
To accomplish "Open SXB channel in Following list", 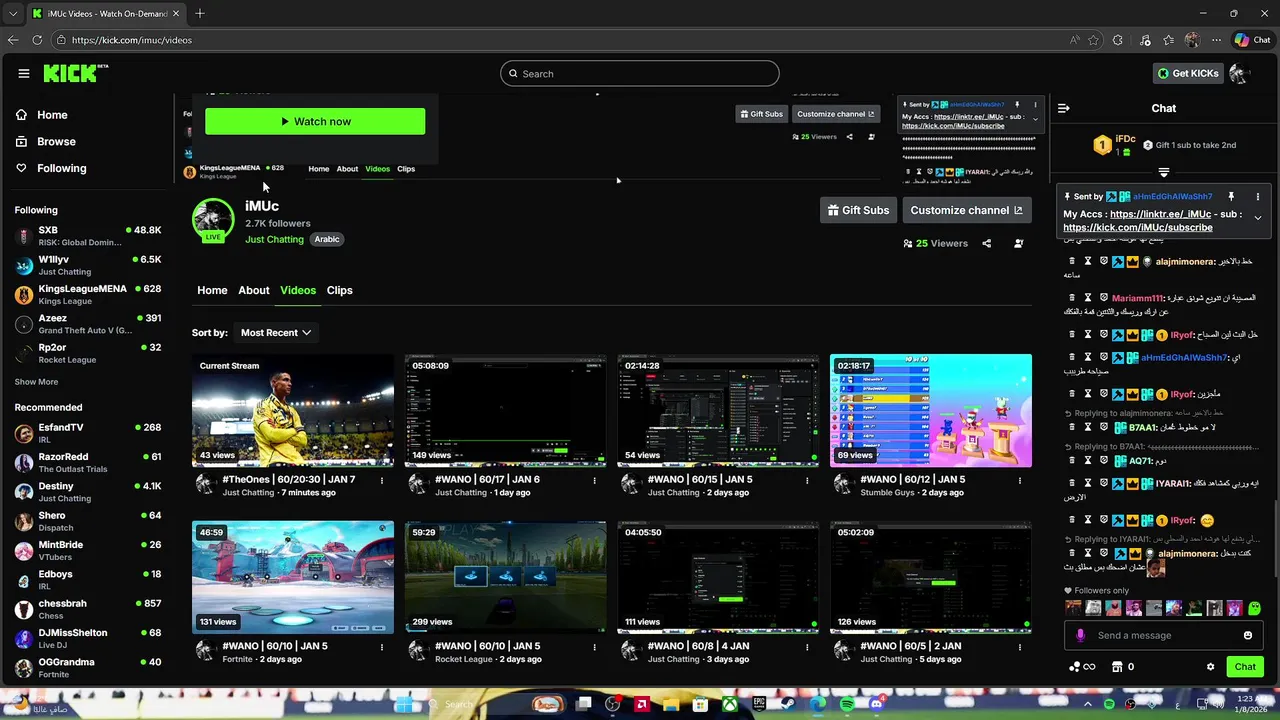I will point(88,236).
